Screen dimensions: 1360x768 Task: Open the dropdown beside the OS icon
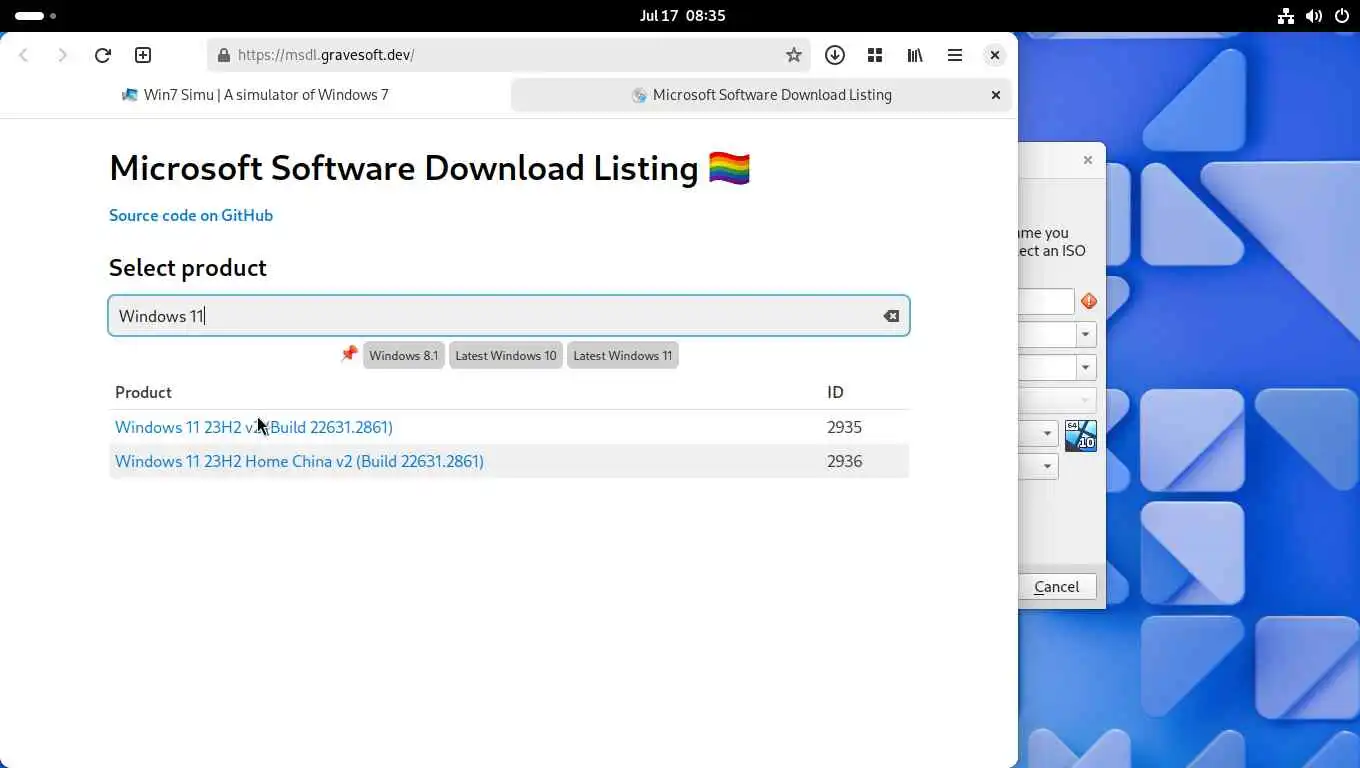click(1048, 434)
